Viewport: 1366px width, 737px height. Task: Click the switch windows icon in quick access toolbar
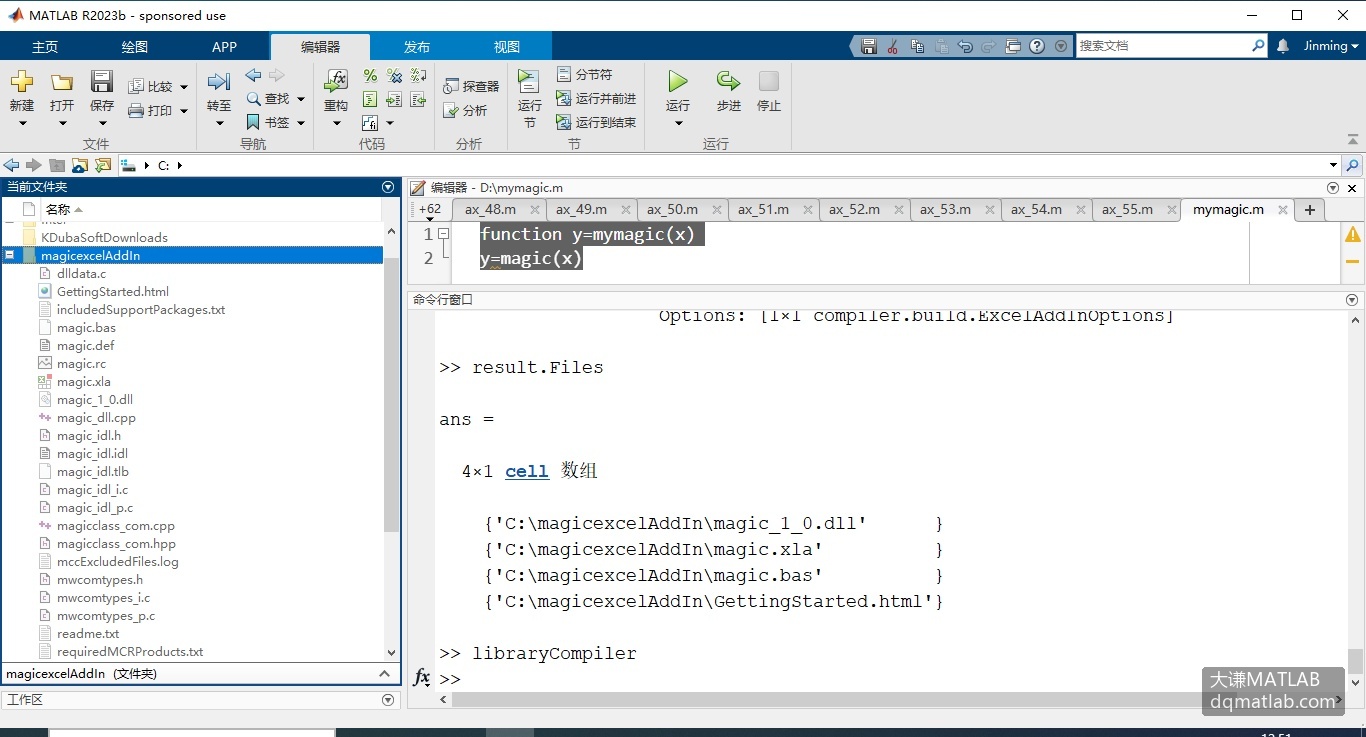[1013, 46]
